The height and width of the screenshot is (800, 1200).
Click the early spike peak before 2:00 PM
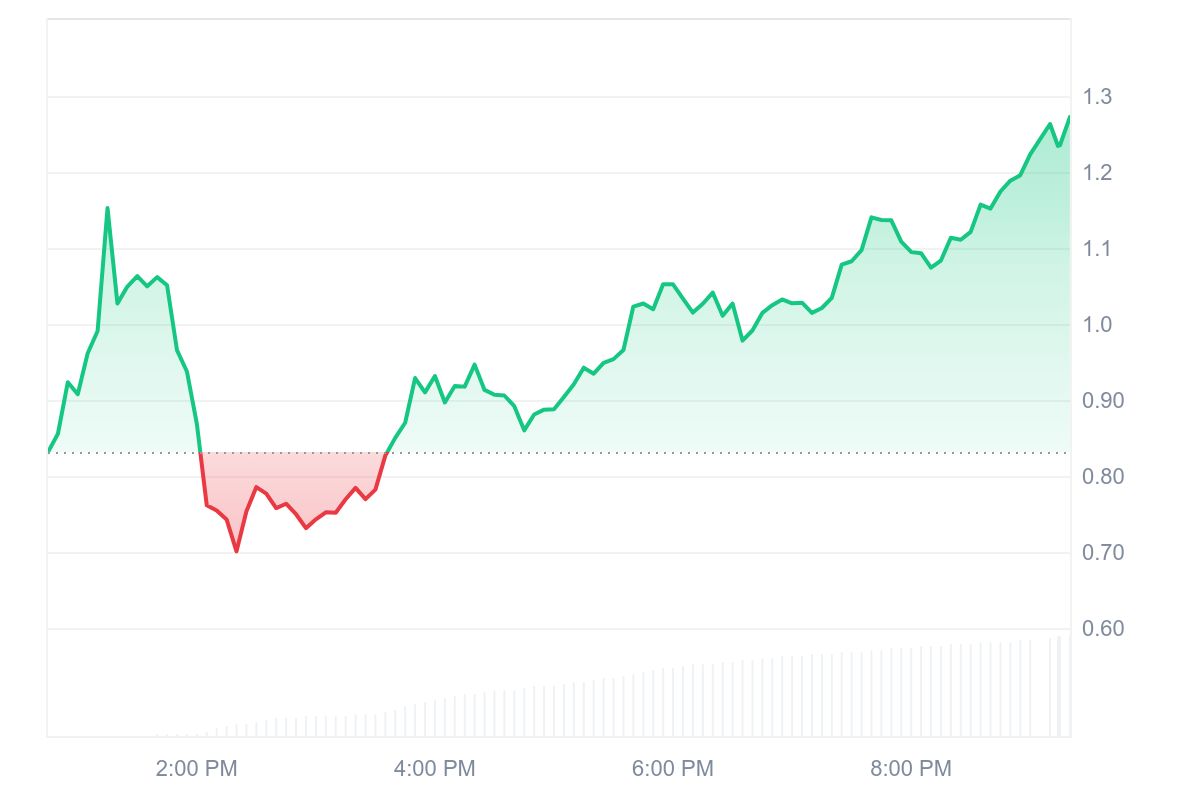point(107,208)
